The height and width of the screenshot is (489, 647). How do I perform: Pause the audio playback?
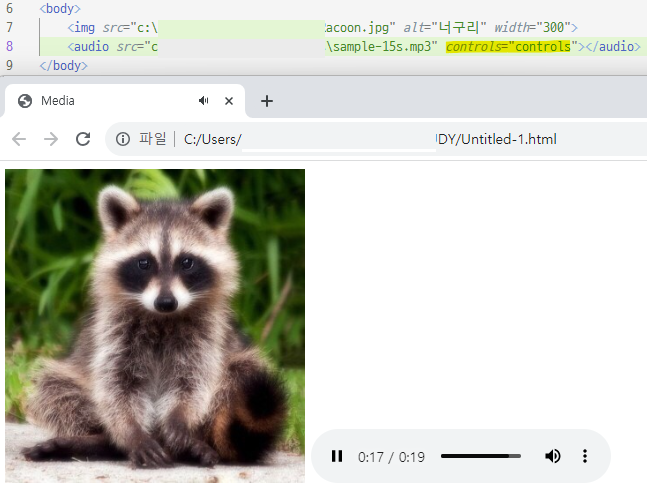tap(337, 456)
